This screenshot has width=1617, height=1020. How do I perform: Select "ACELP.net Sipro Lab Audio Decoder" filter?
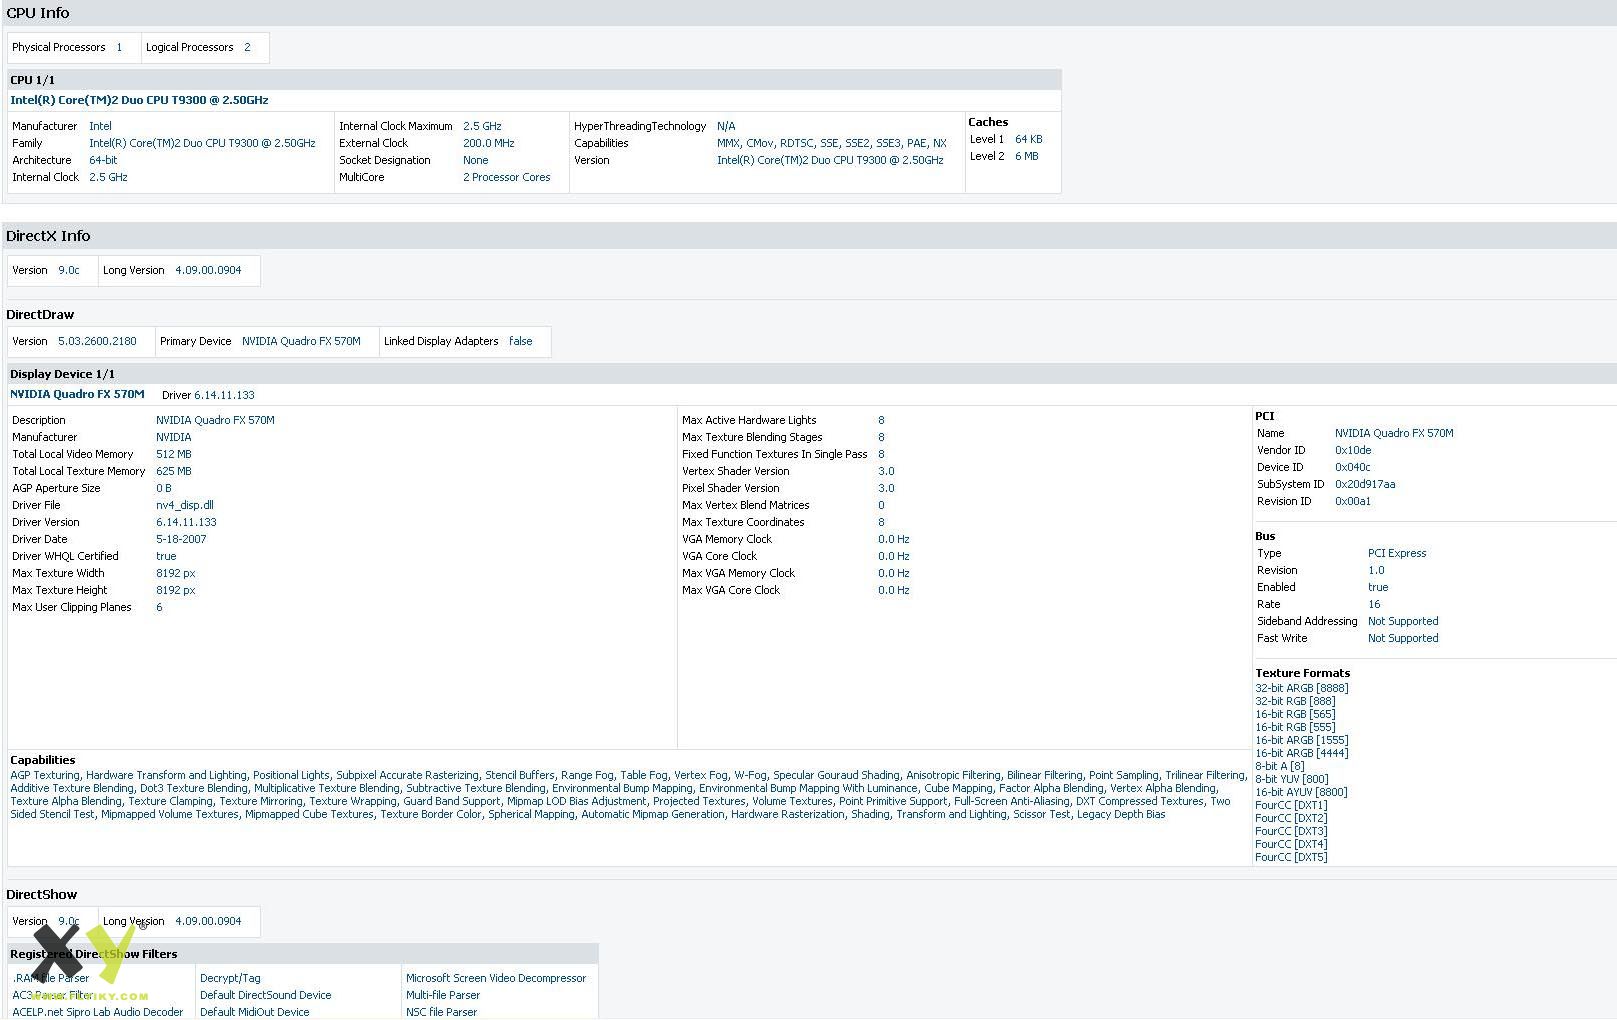[98, 1012]
